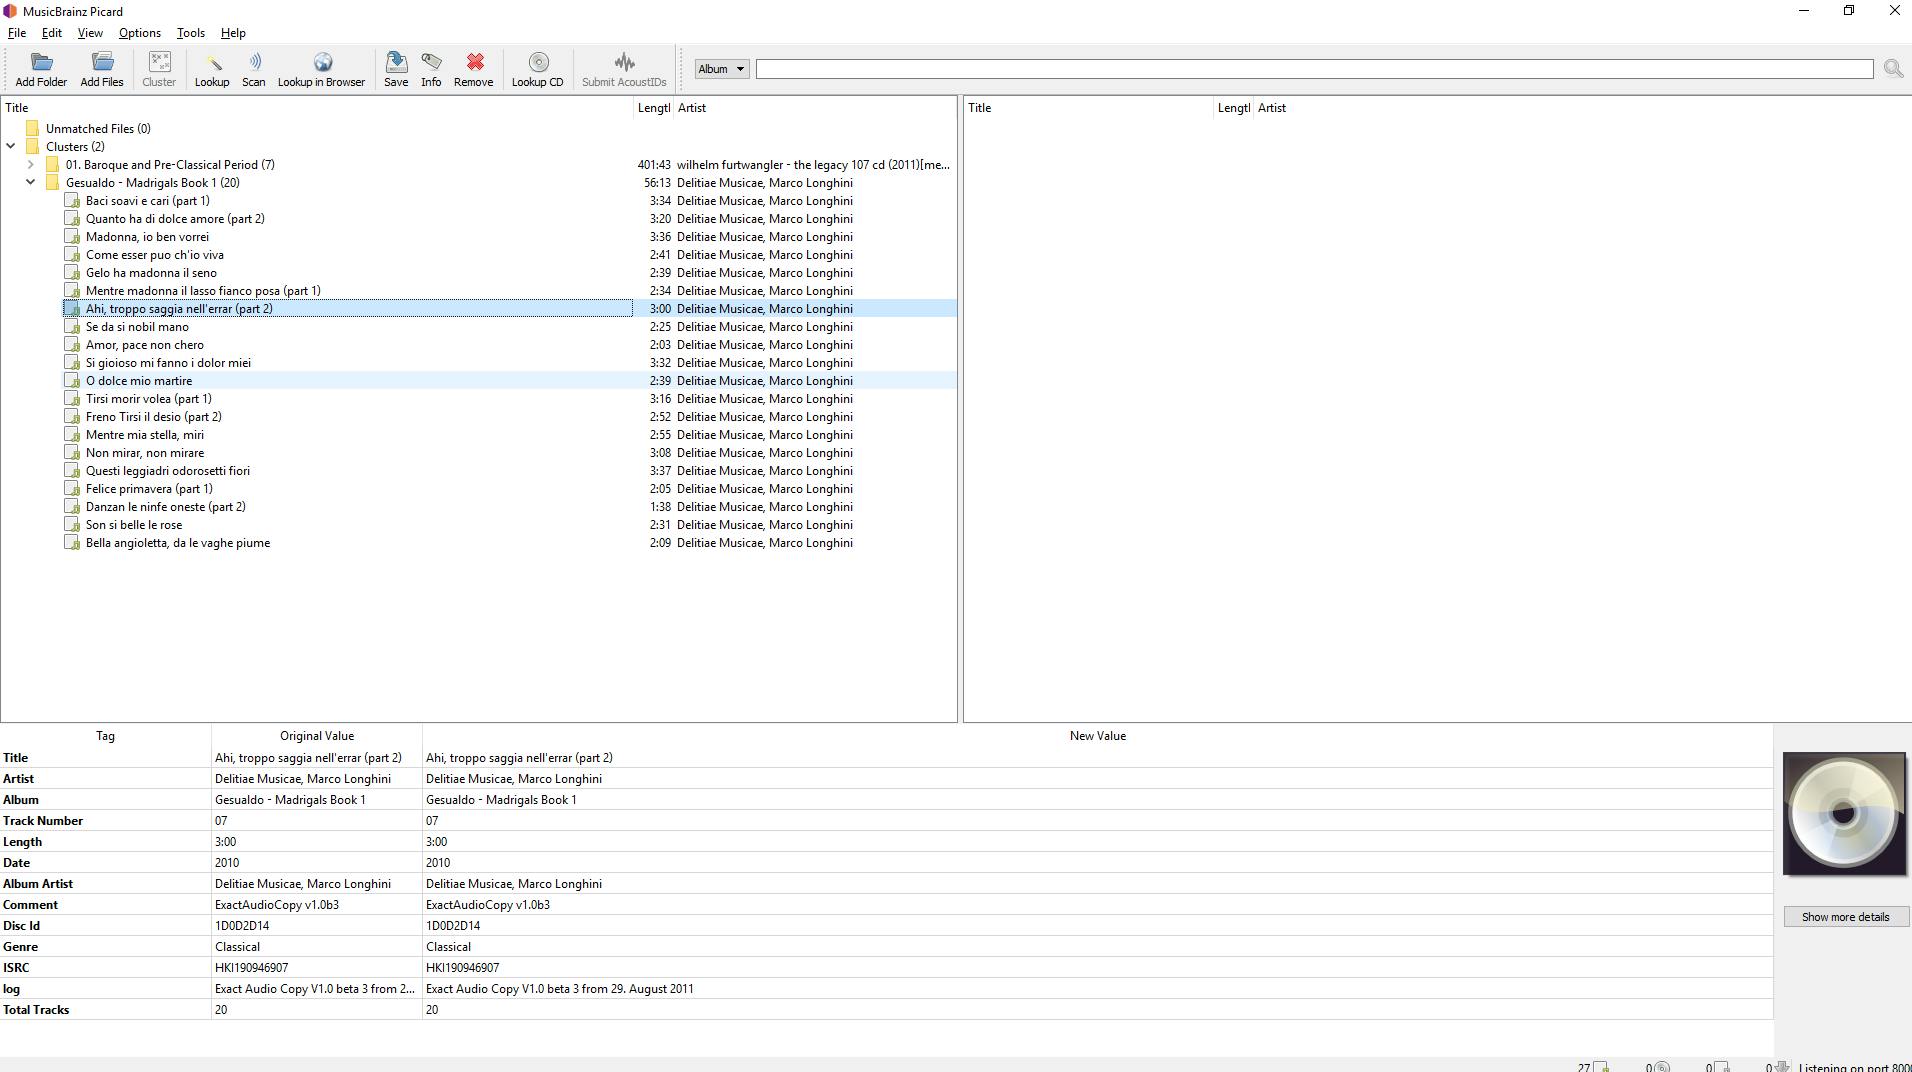Click the Add Folder toolbar icon

point(41,63)
